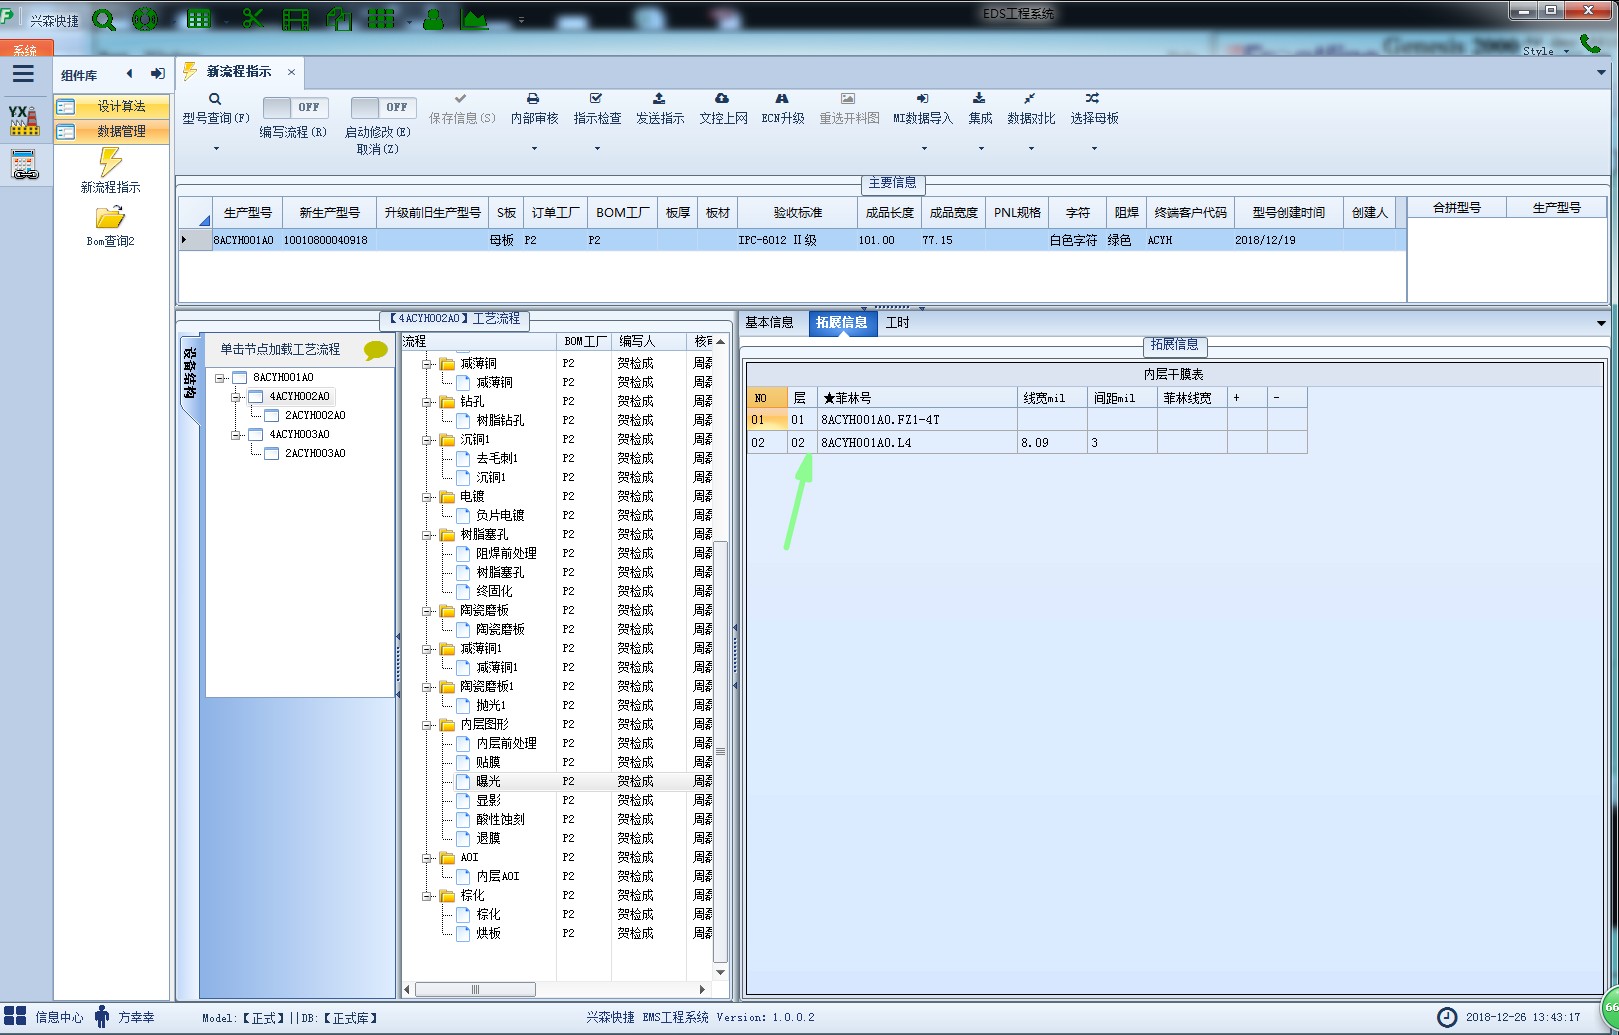This screenshot has height=1035, width=1619.
Task: Click the green magnifier search icon in title bar
Action: point(104,19)
